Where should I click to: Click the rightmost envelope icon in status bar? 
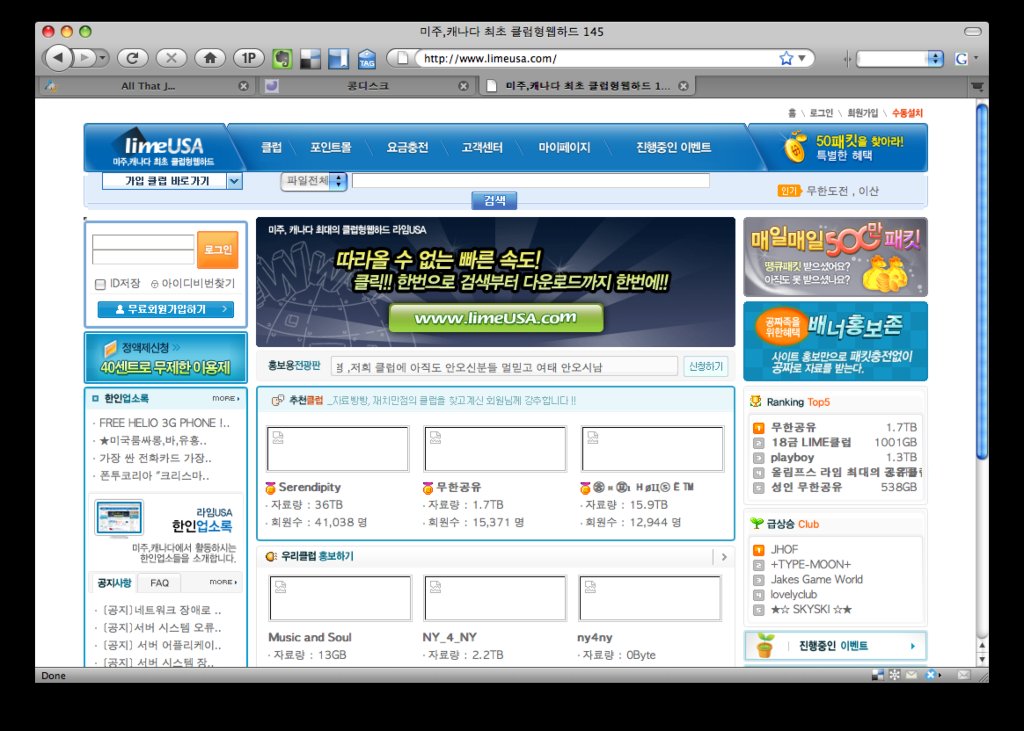pos(964,675)
